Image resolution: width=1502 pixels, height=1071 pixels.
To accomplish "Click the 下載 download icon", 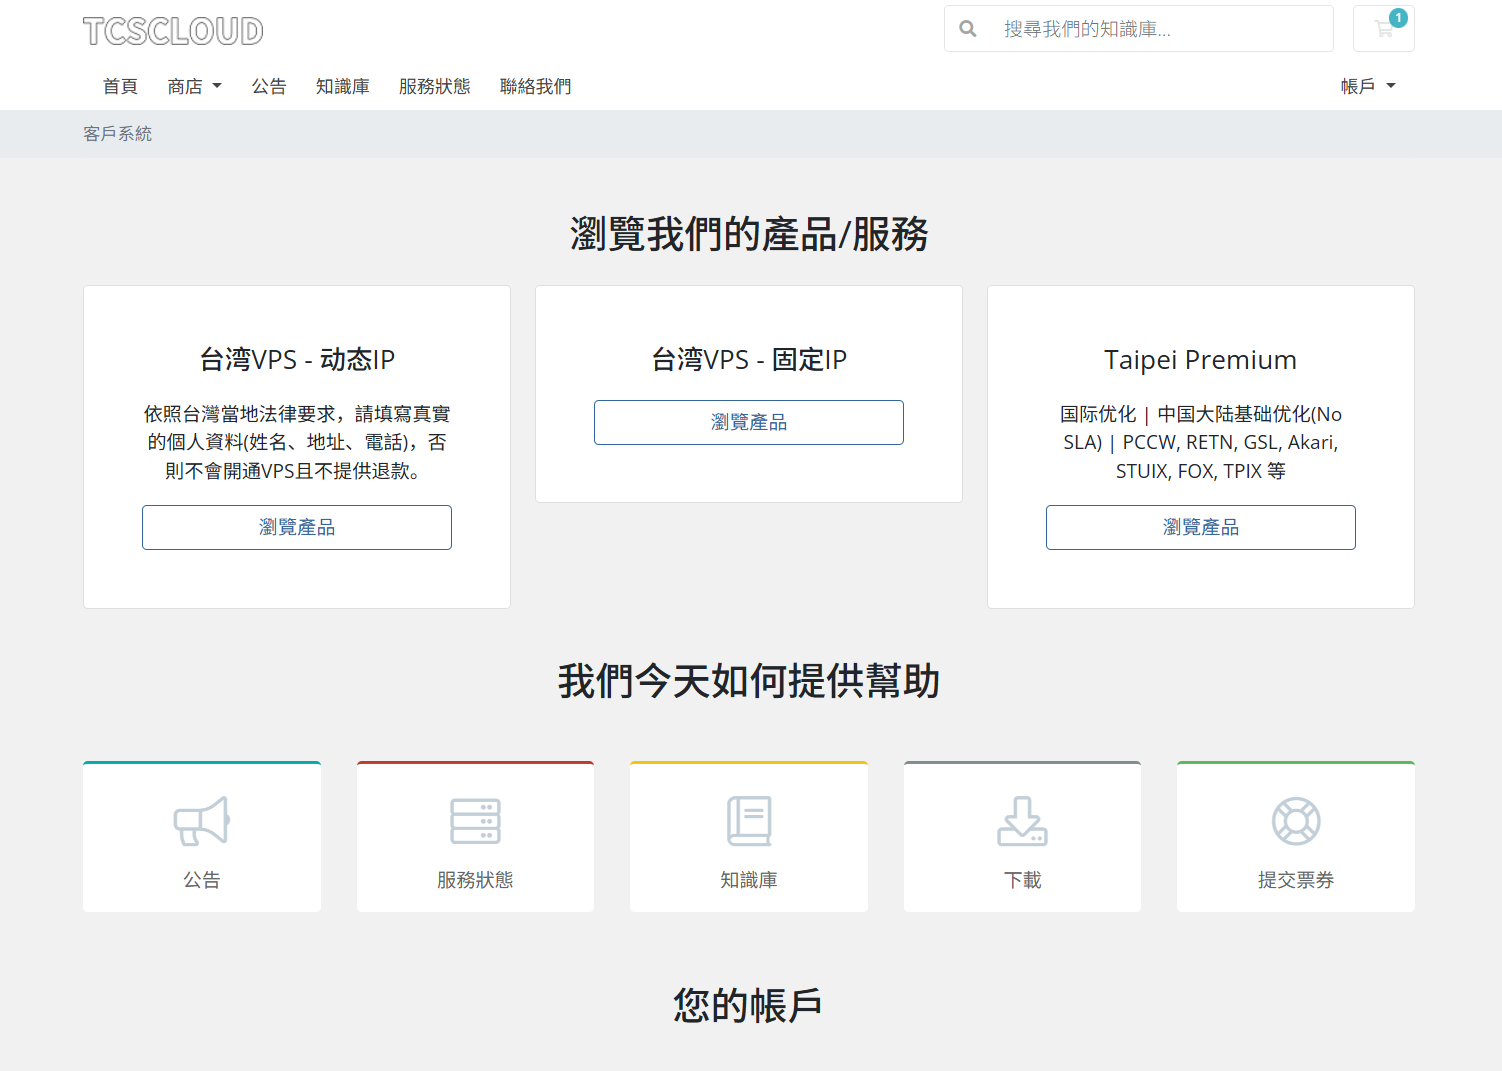I will (x=1022, y=821).
